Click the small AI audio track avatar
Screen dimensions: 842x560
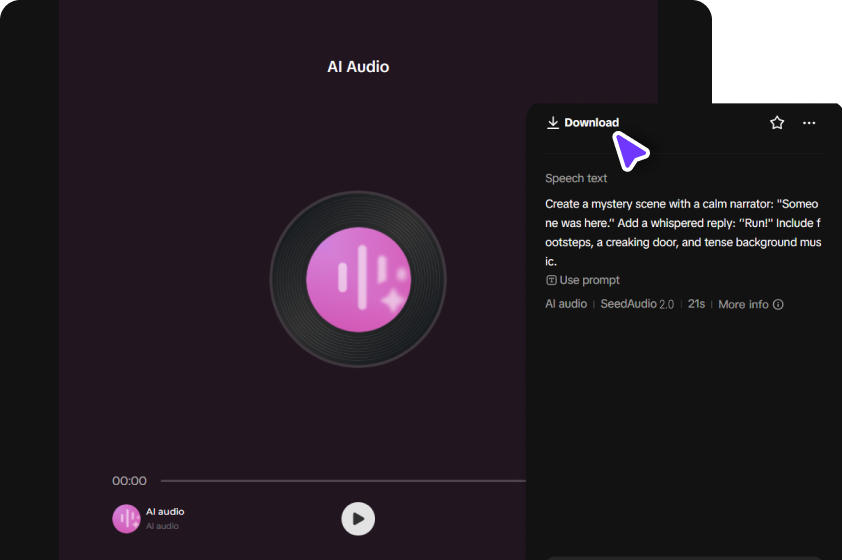(x=126, y=519)
